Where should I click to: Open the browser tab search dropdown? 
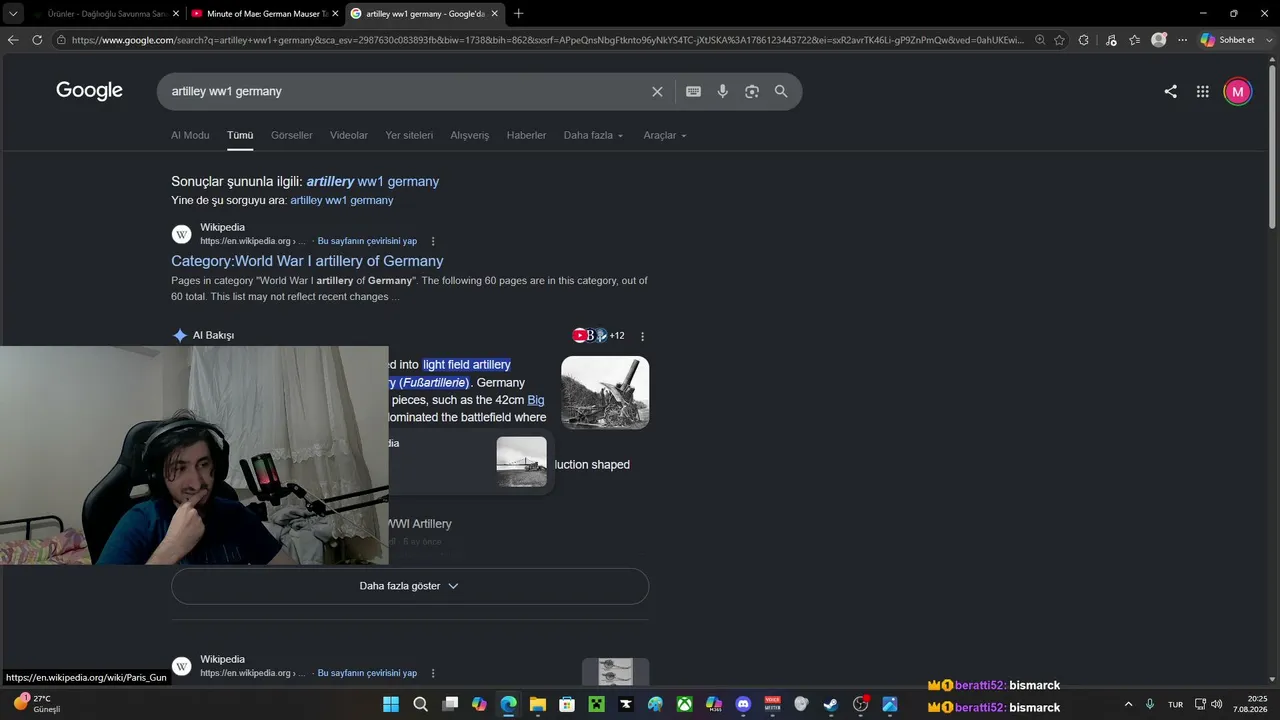[x=13, y=14]
